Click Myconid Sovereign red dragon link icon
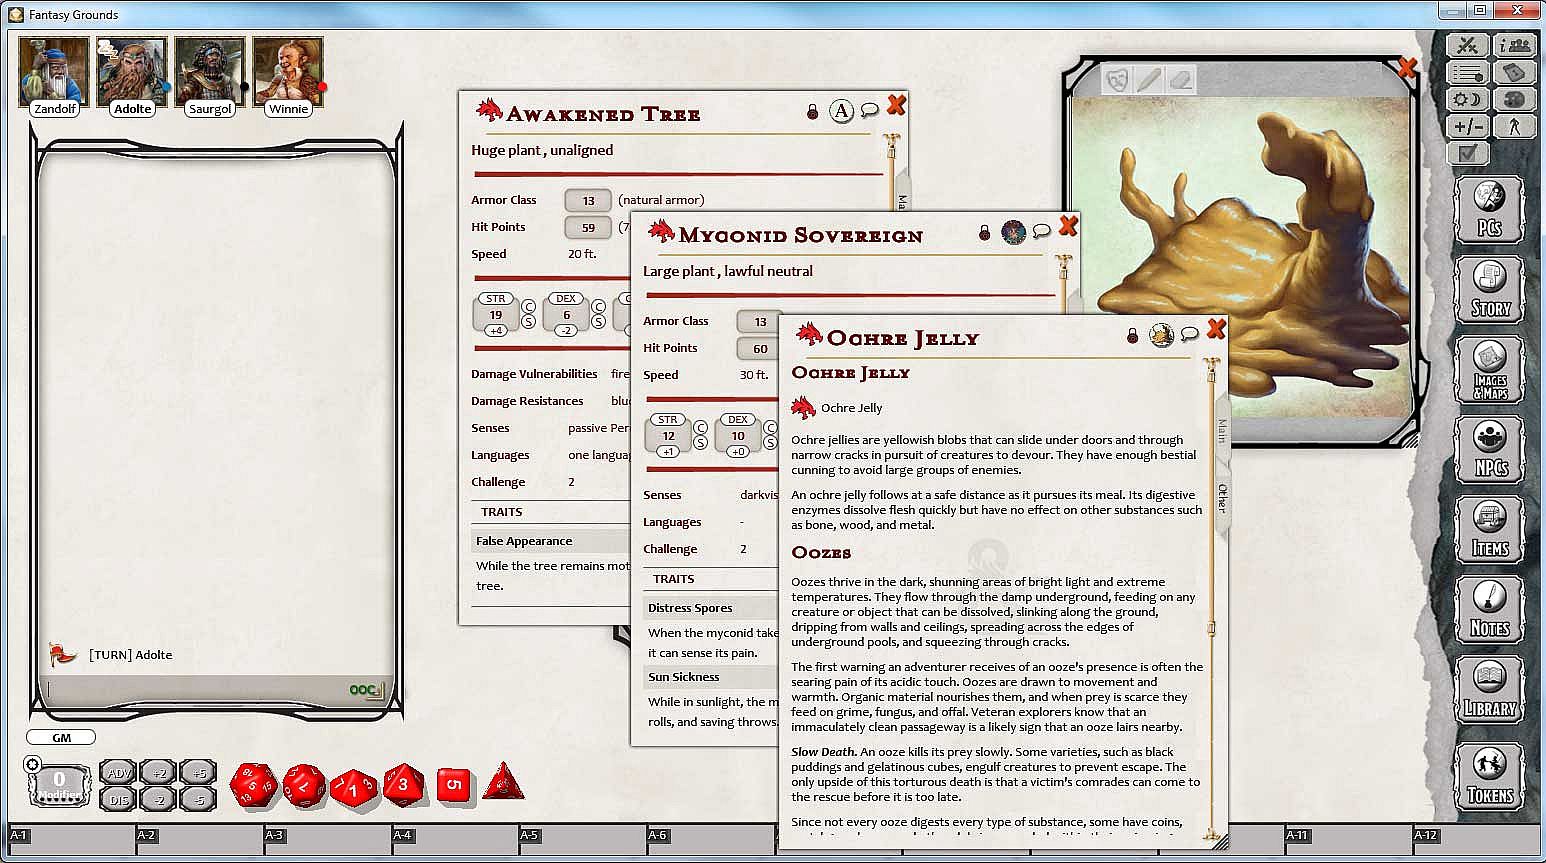 661,231
